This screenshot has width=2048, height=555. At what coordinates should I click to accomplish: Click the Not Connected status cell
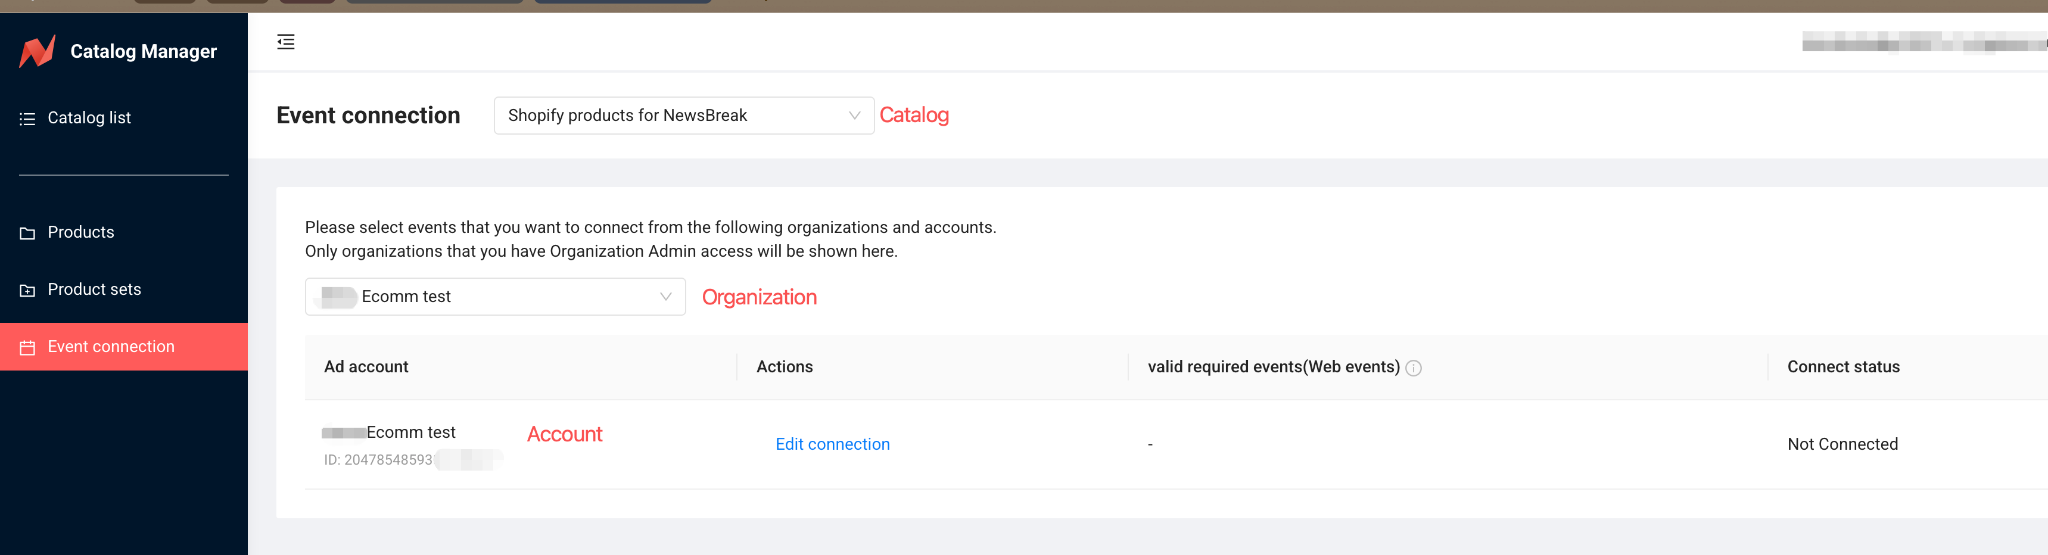pyautogui.click(x=1843, y=444)
